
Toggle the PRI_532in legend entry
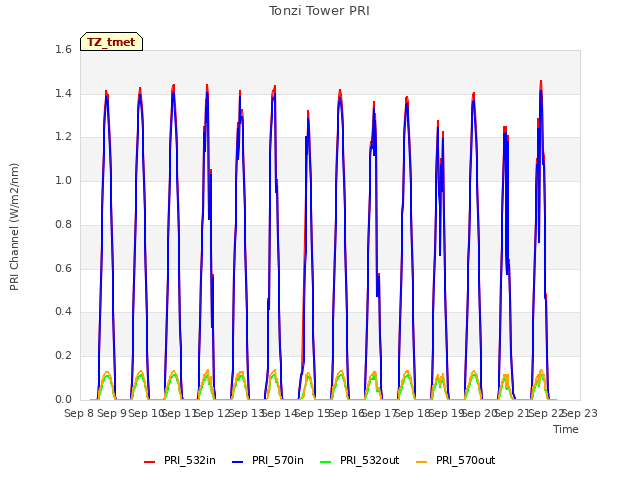tap(180, 460)
